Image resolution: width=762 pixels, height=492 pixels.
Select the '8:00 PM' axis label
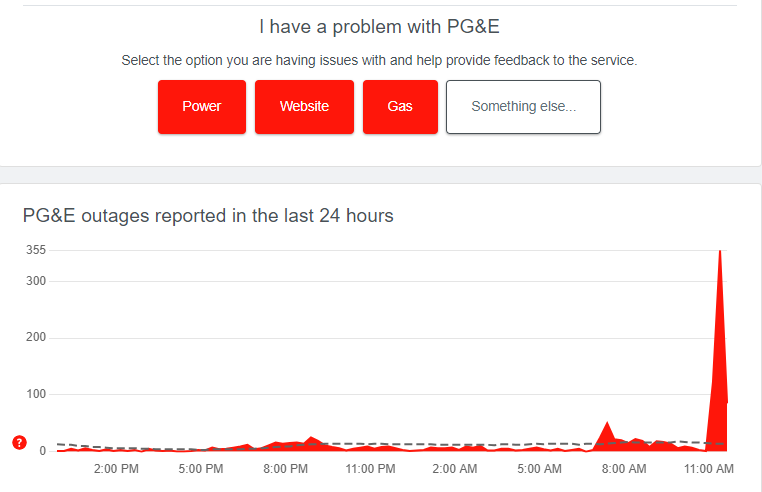pyautogui.click(x=285, y=469)
